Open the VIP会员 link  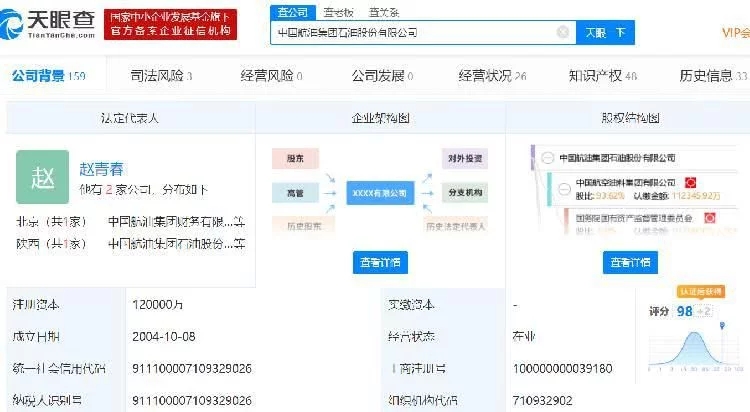736,33
